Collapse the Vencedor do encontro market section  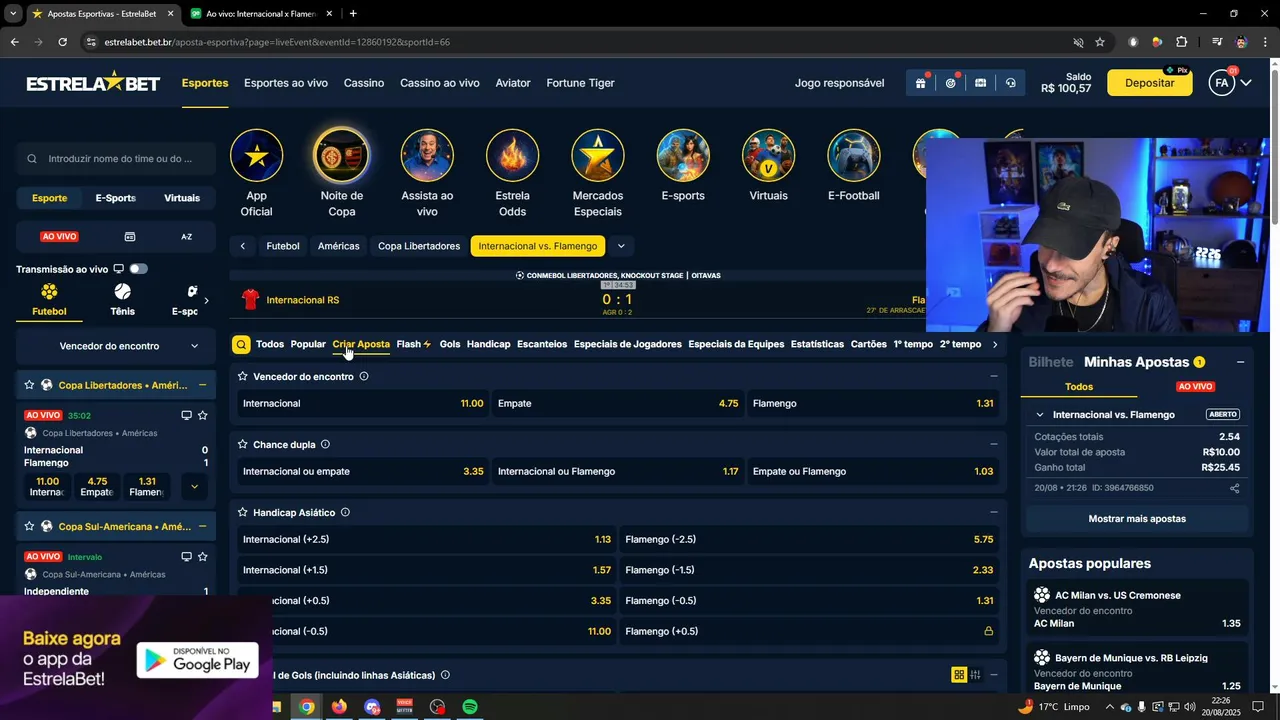coord(993,376)
